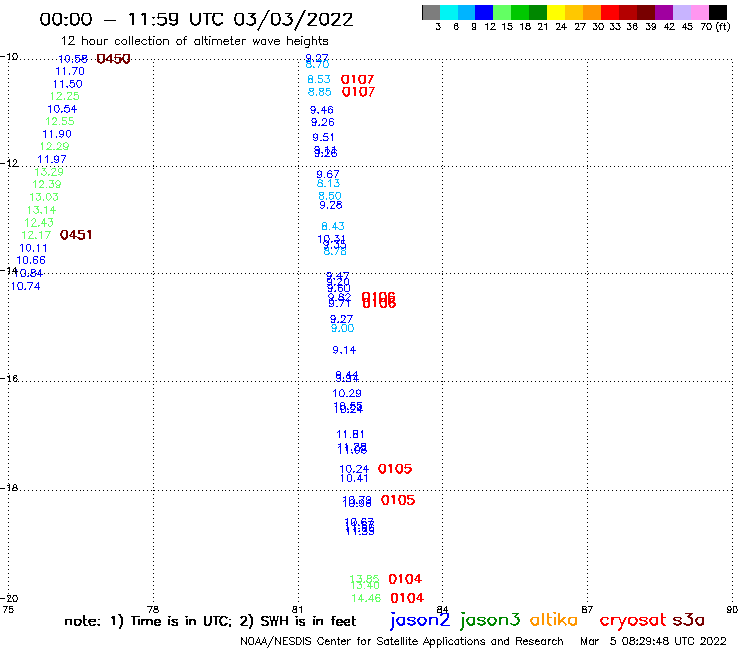Click the wave height value '10.11'

click(33, 248)
